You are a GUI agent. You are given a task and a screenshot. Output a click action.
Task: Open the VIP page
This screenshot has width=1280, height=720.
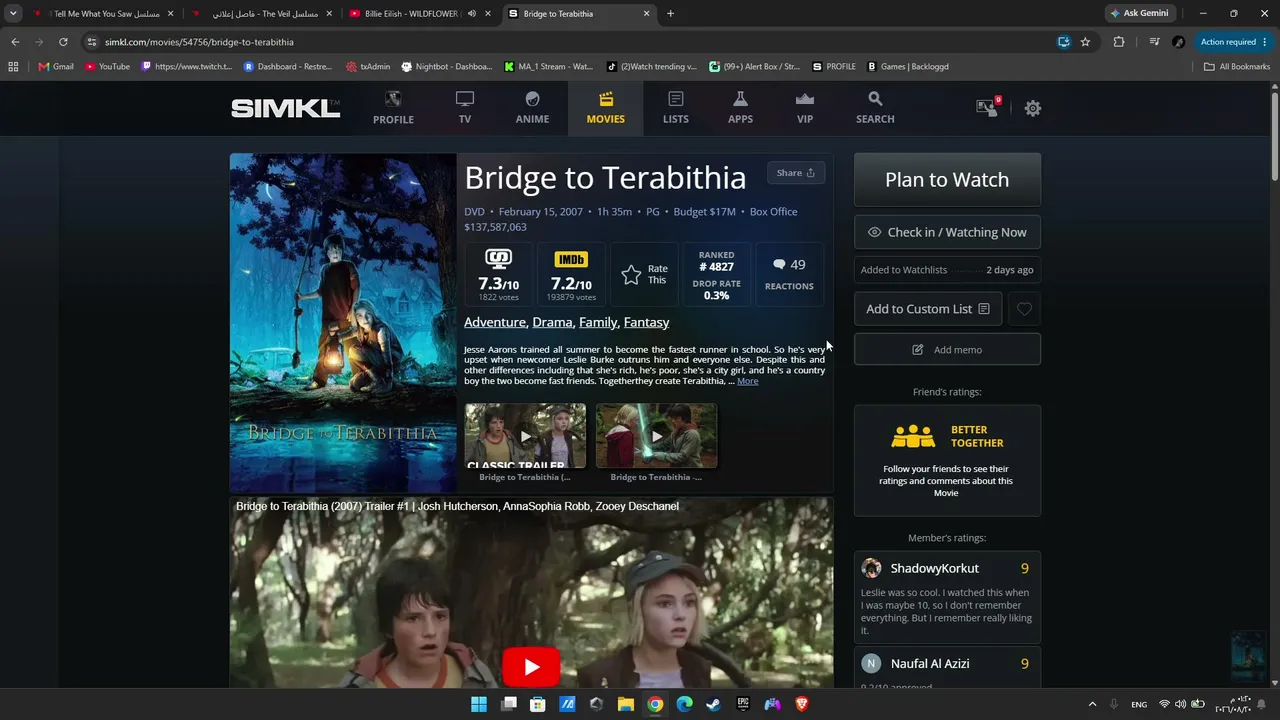point(805,108)
